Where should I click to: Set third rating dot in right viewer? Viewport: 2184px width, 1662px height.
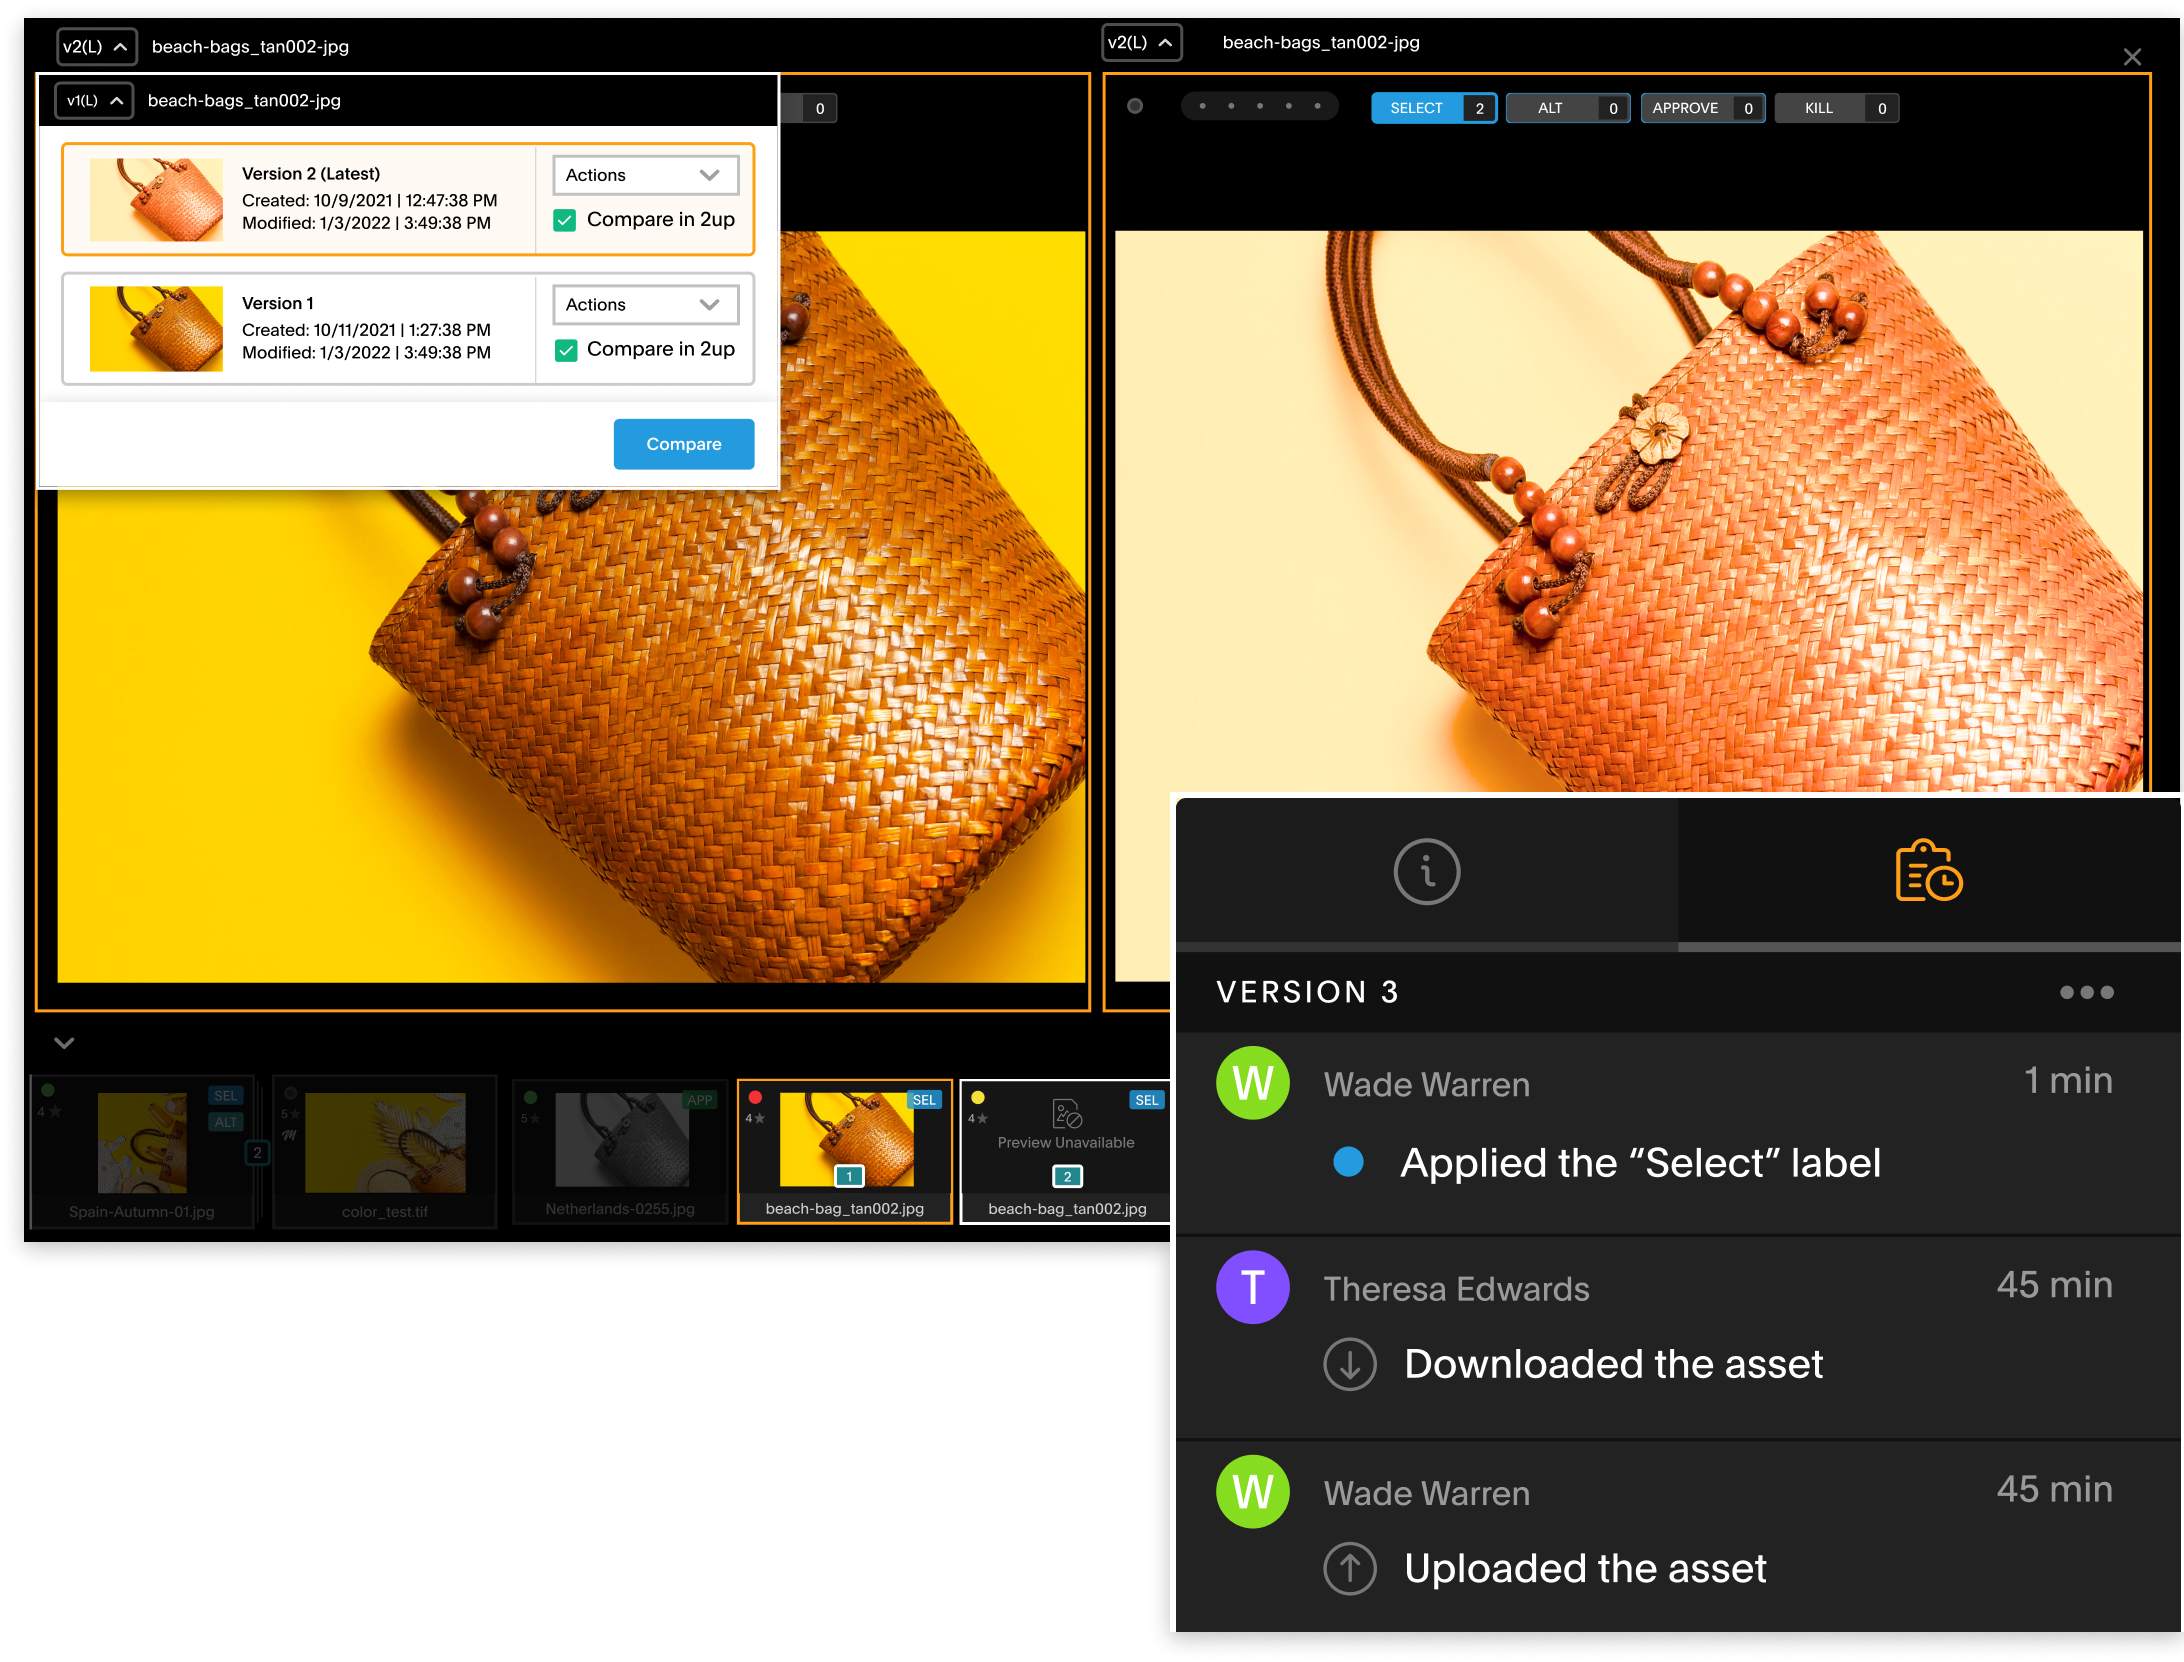pos(1259,106)
